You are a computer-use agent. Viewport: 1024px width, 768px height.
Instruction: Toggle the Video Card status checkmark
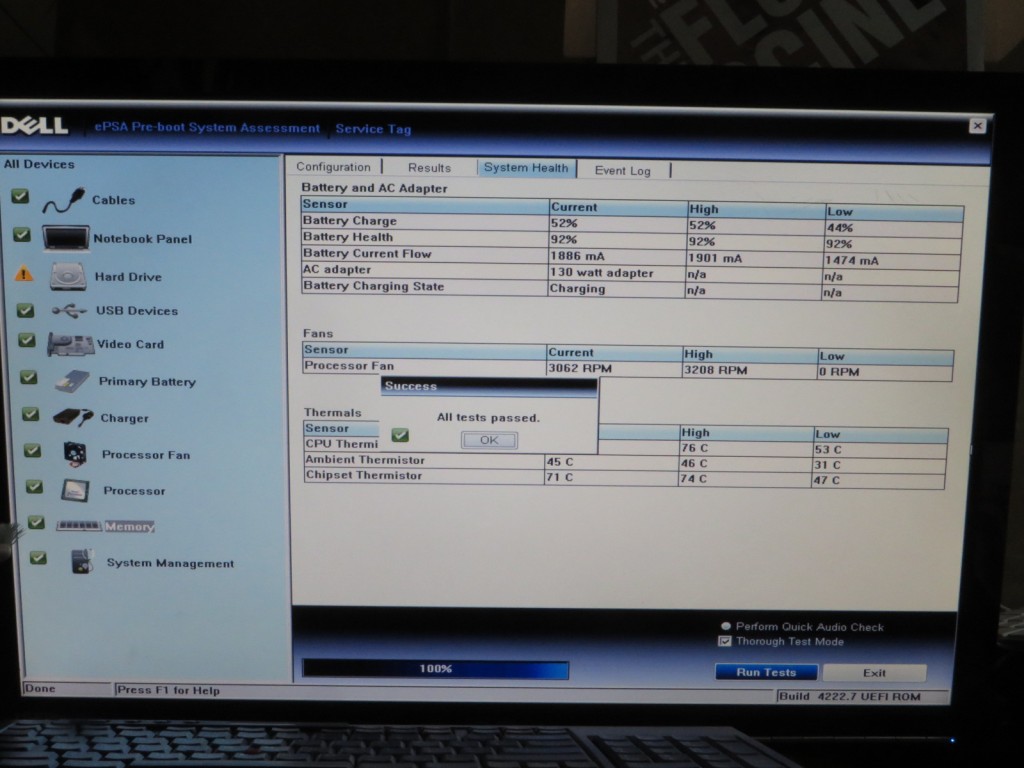click(27, 340)
